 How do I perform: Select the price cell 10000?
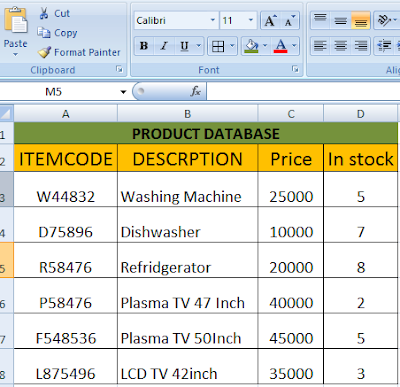click(x=291, y=225)
